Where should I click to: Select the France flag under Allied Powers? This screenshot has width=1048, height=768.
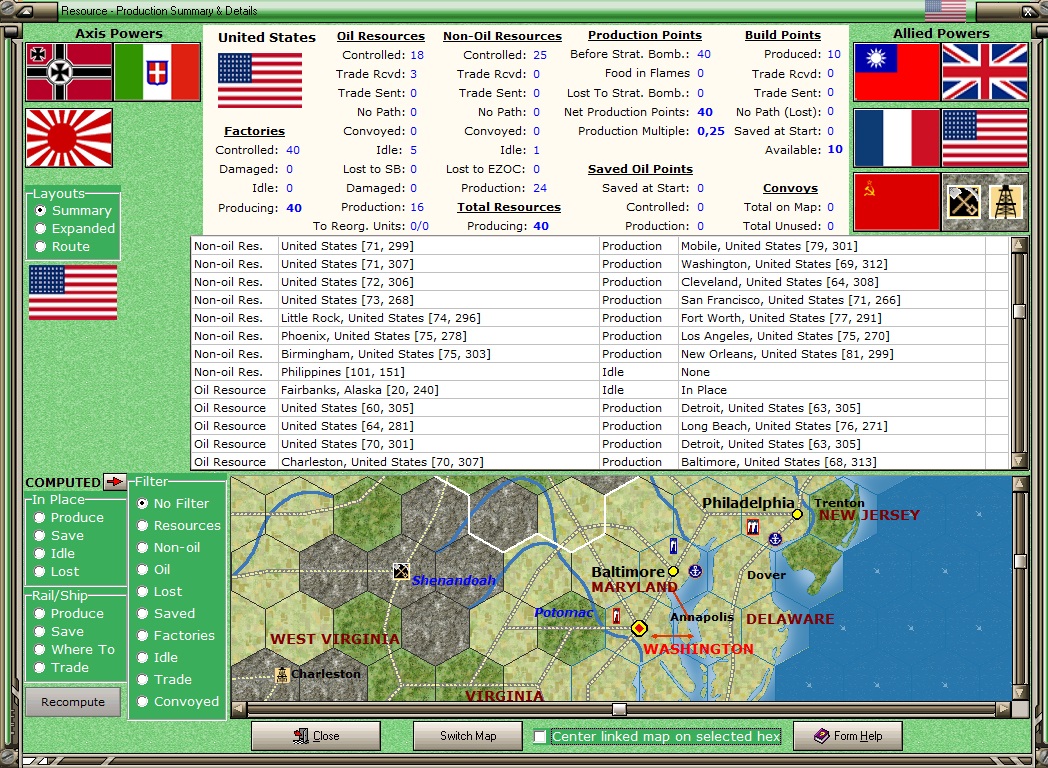896,138
